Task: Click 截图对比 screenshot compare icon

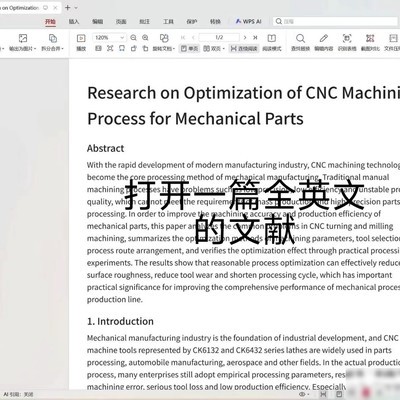Action: point(370,42)
